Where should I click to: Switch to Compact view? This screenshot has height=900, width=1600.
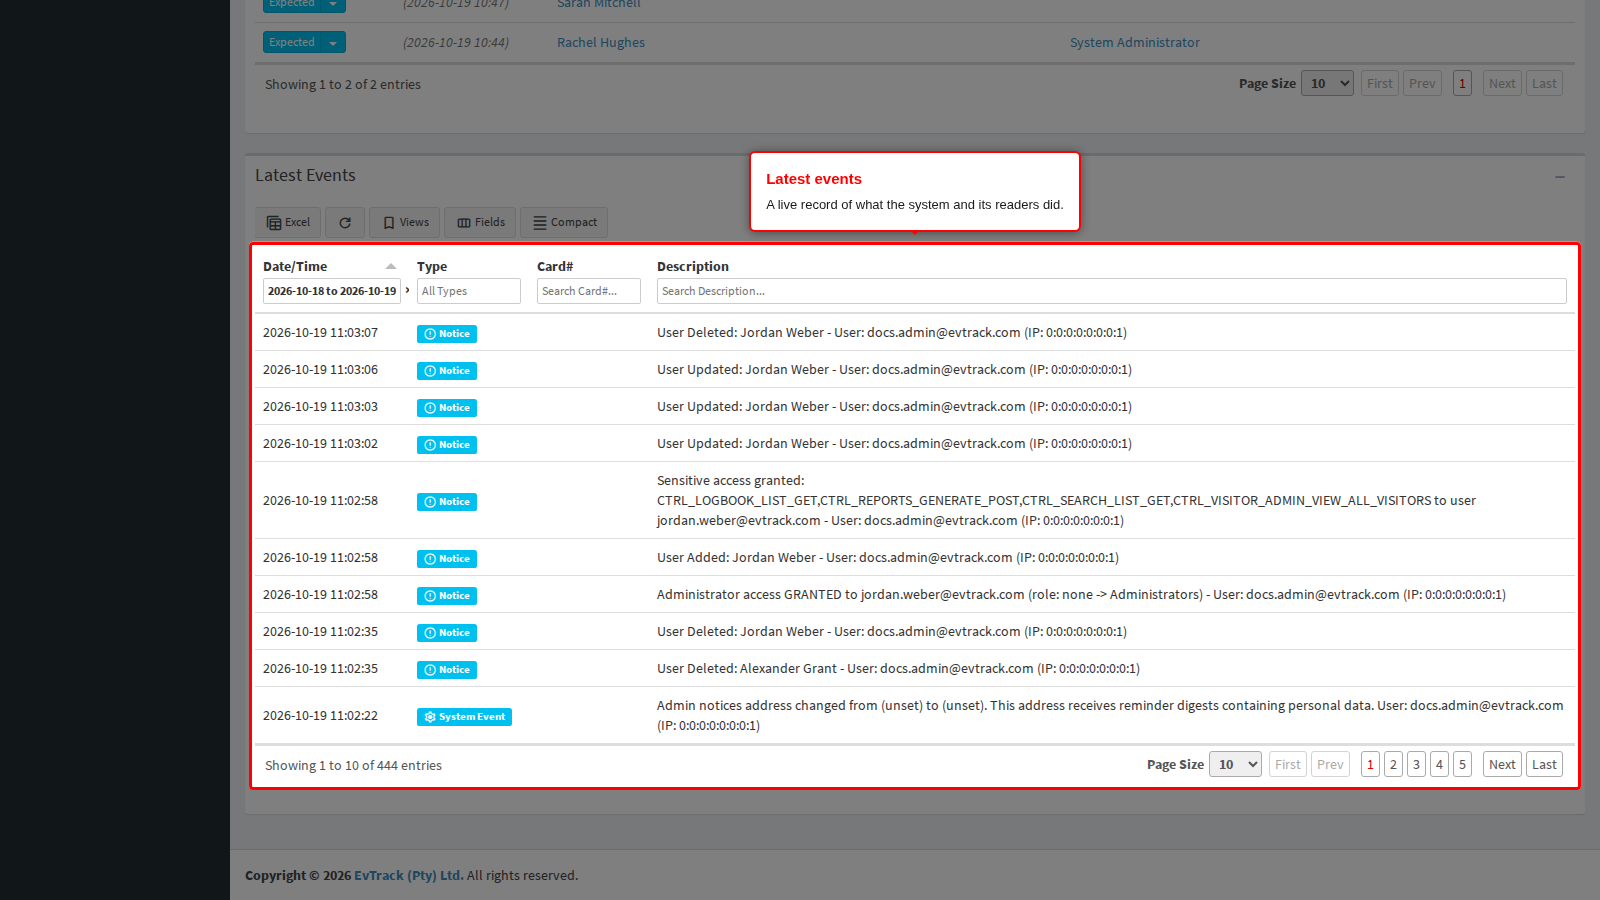coord(564,222)
